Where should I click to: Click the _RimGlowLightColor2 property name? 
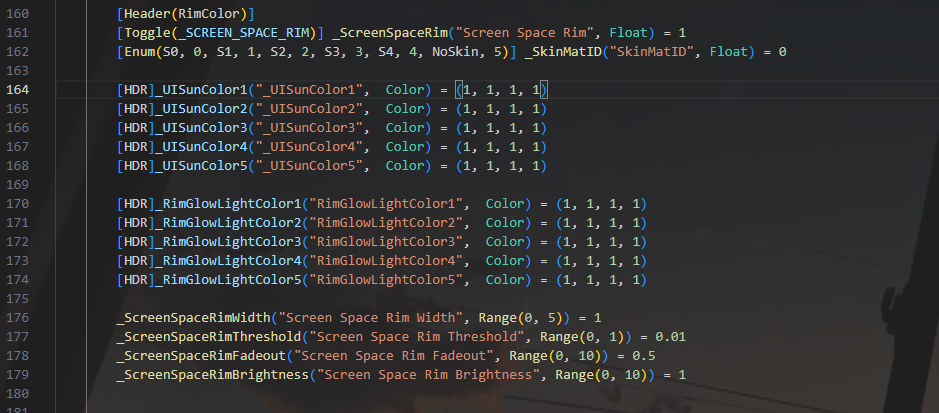click(x=230, y=222)
